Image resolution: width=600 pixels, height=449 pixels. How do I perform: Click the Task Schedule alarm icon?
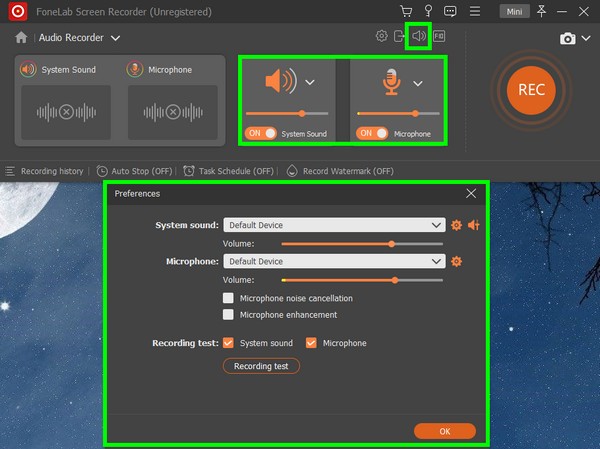pos(189,171)
